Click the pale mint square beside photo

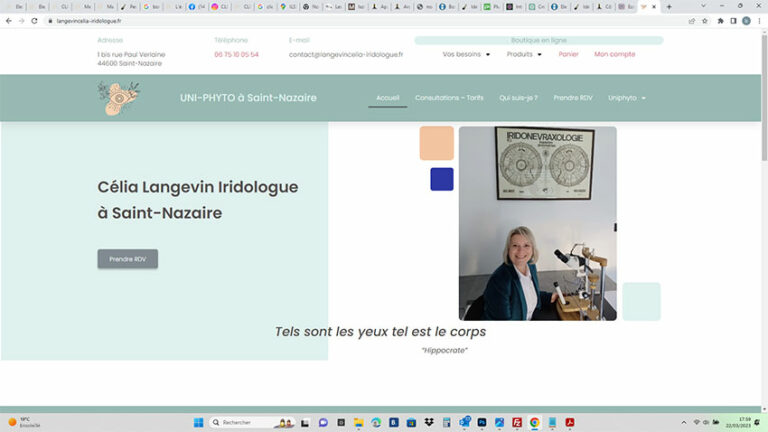click(641, 301)
